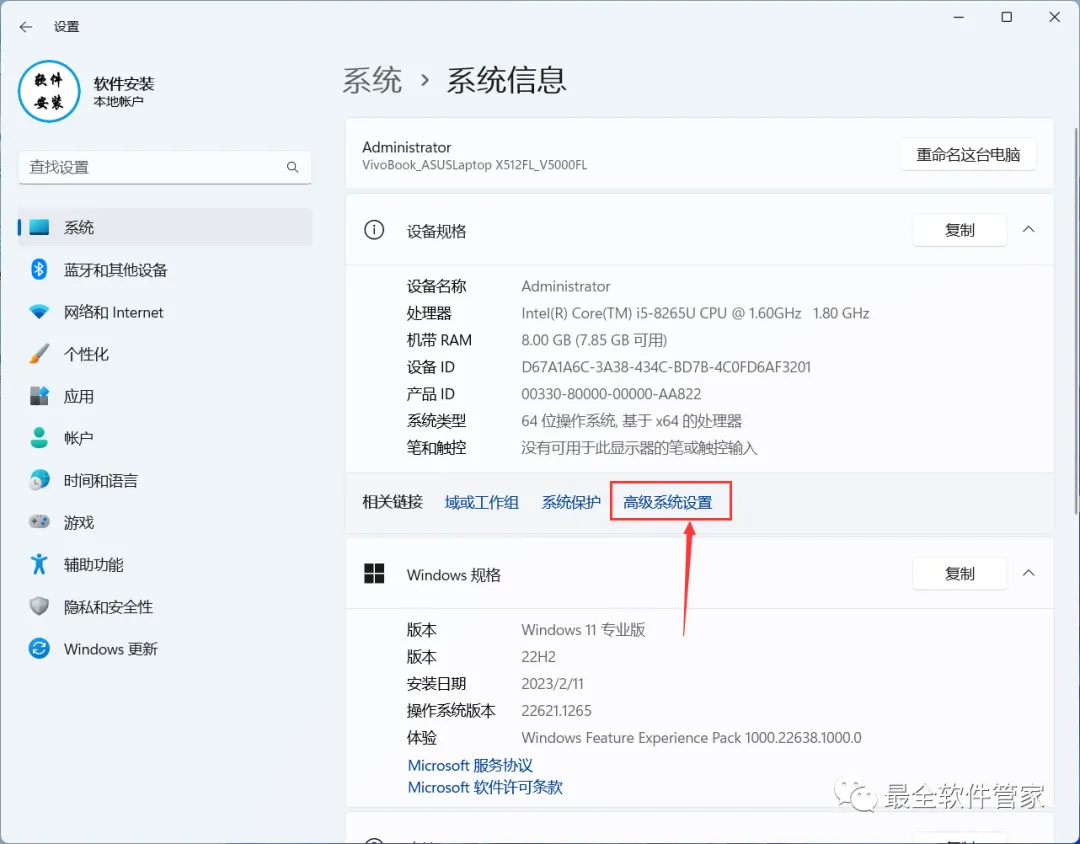This screenshot has width=1080, height=844.
Task: Open 应用 apps icon
Action: tap(39, 396)
